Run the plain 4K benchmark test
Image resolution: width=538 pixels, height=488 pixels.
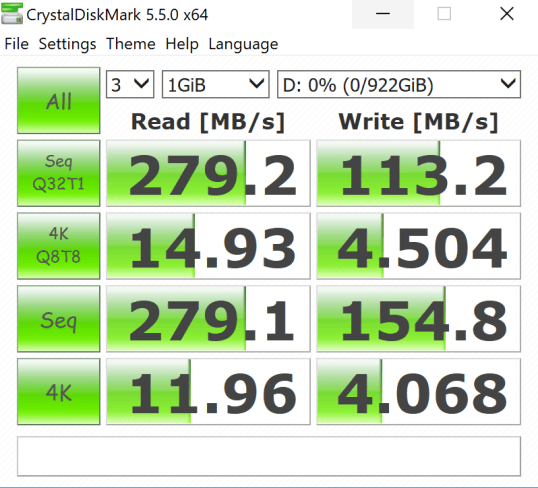tap(59, 392)
